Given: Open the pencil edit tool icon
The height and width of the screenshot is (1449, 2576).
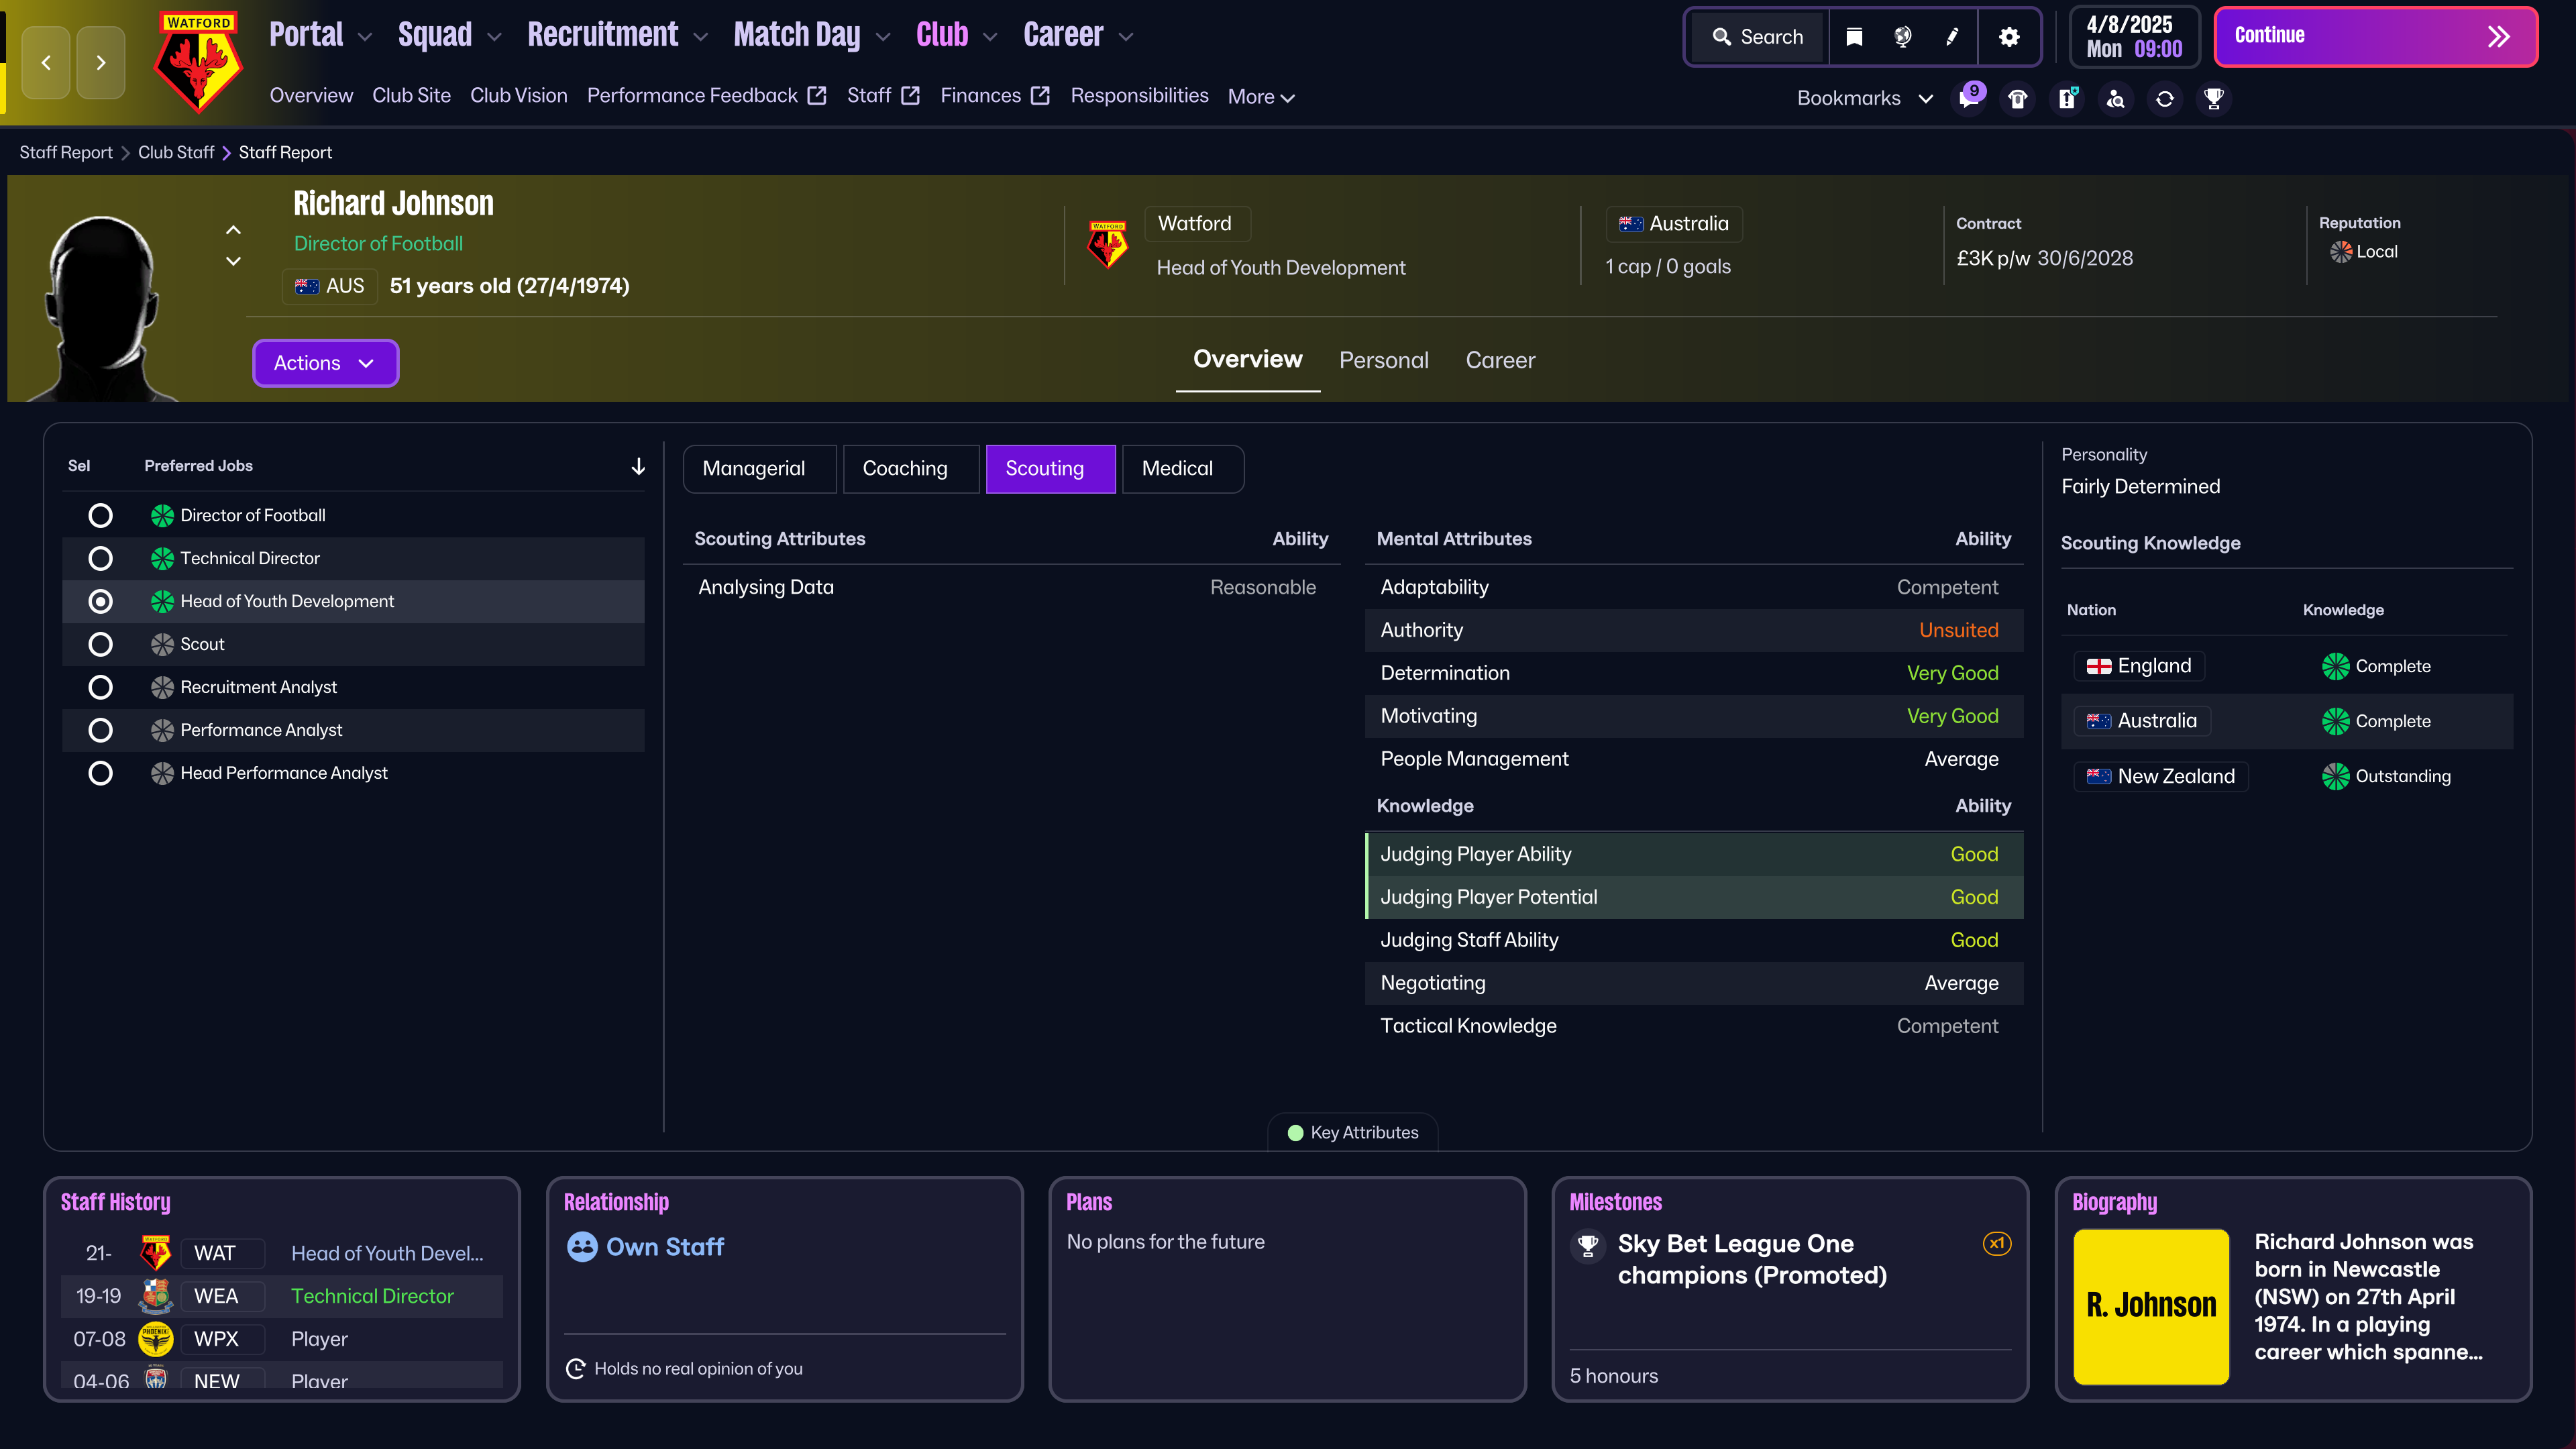Looking at the screenshot, I should coord(1952,37).
